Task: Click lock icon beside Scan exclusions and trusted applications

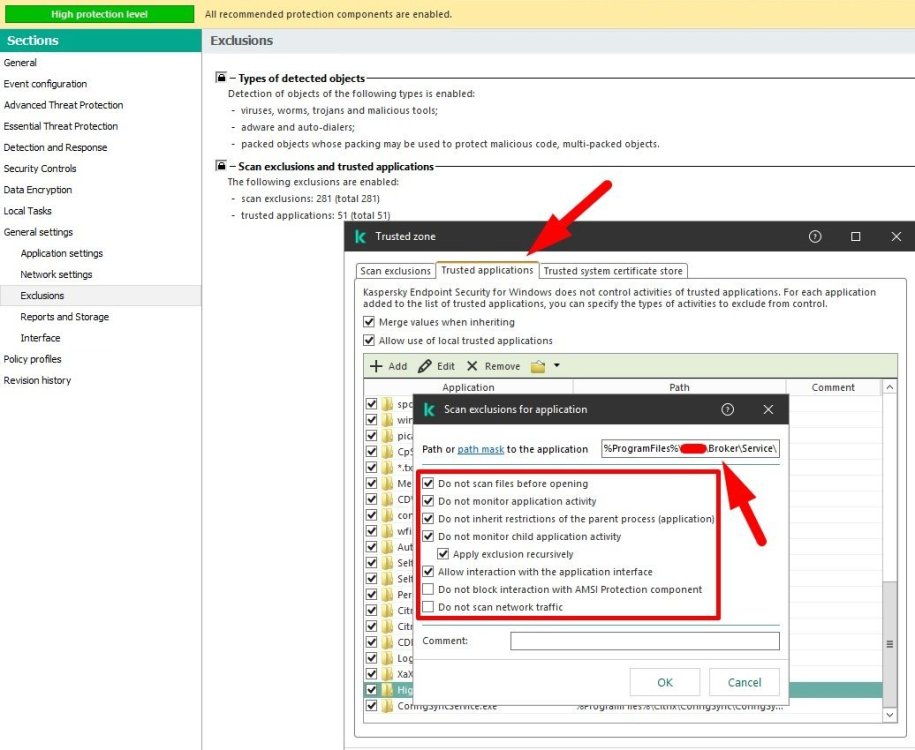Action: (221, 165)
